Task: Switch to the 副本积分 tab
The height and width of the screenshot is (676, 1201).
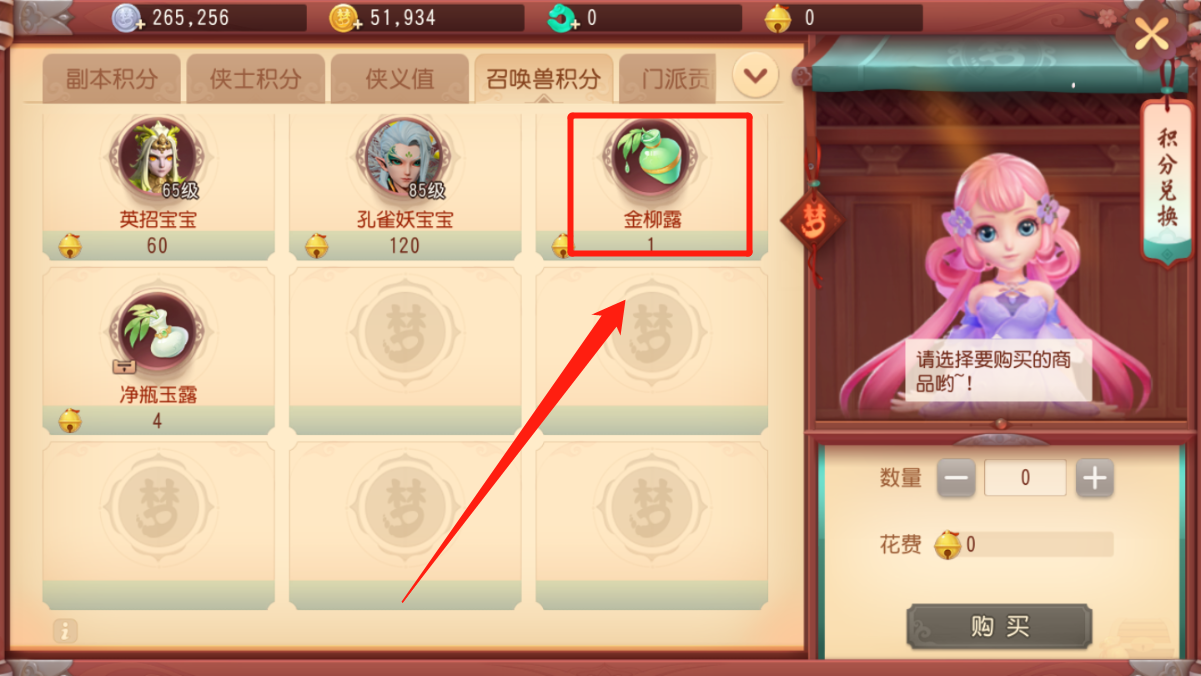Action: coord(111,79)
